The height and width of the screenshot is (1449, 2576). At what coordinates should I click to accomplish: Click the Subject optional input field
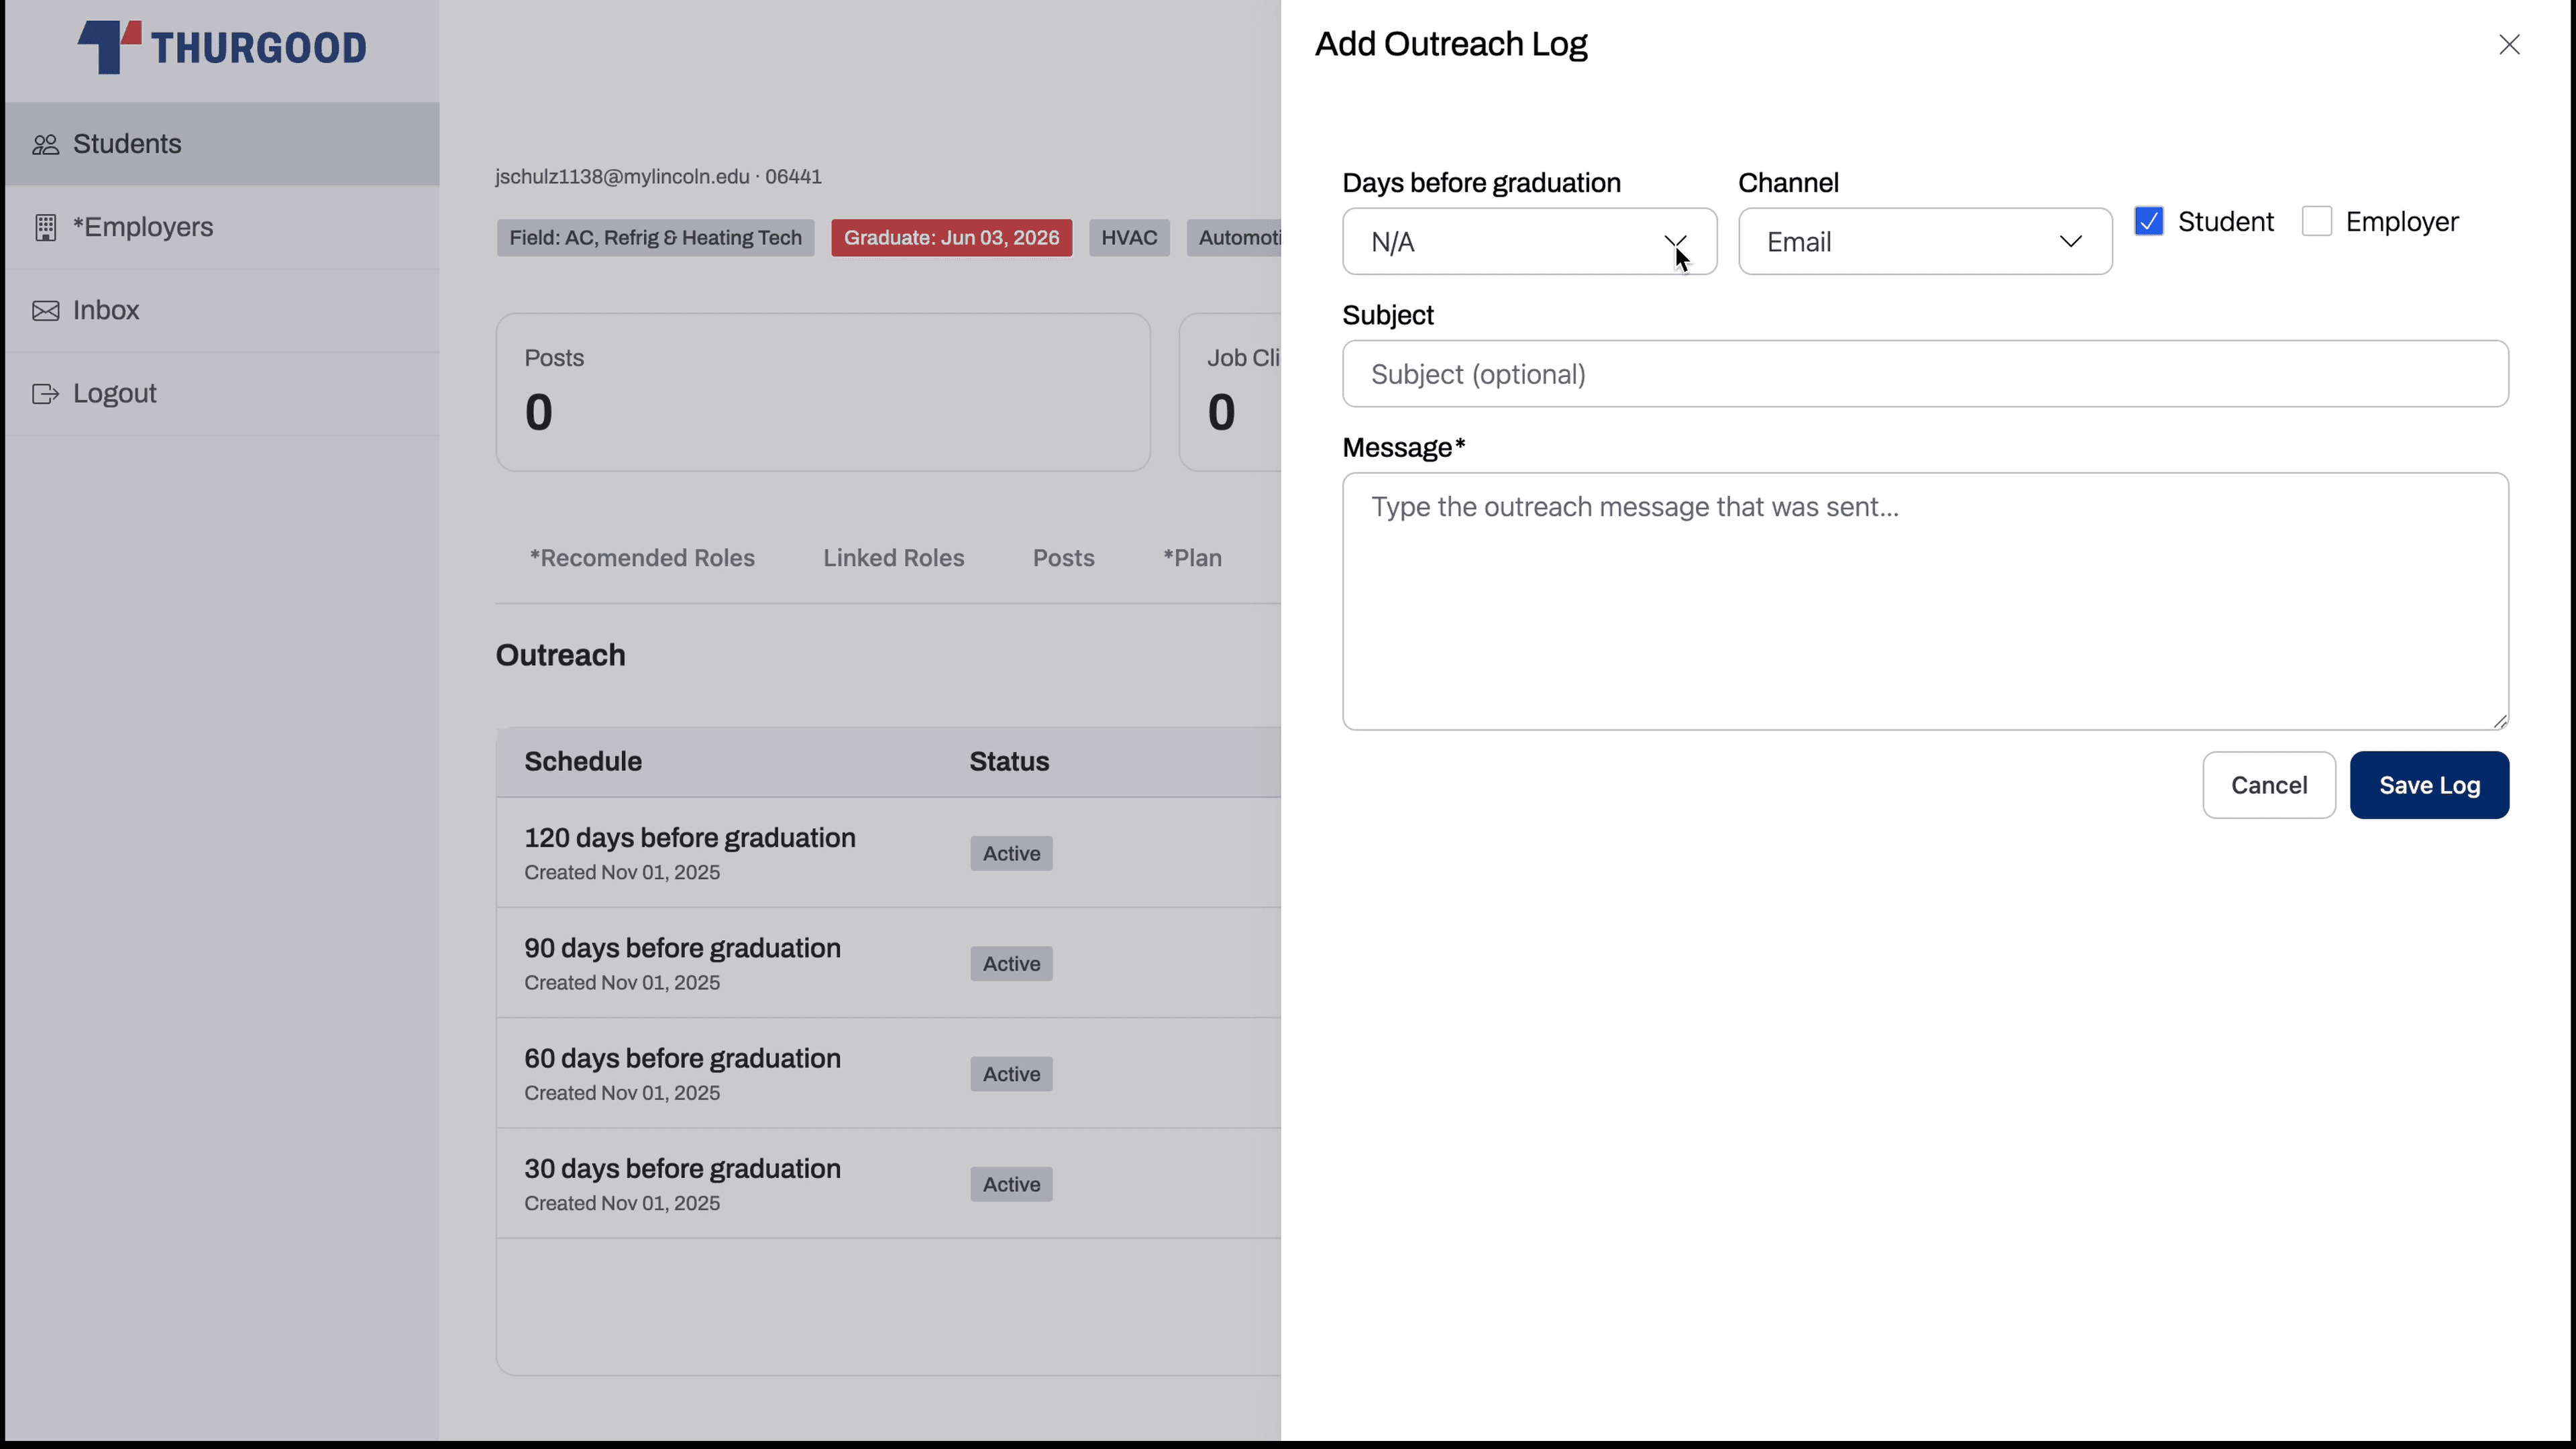(x=1924, y=373)
